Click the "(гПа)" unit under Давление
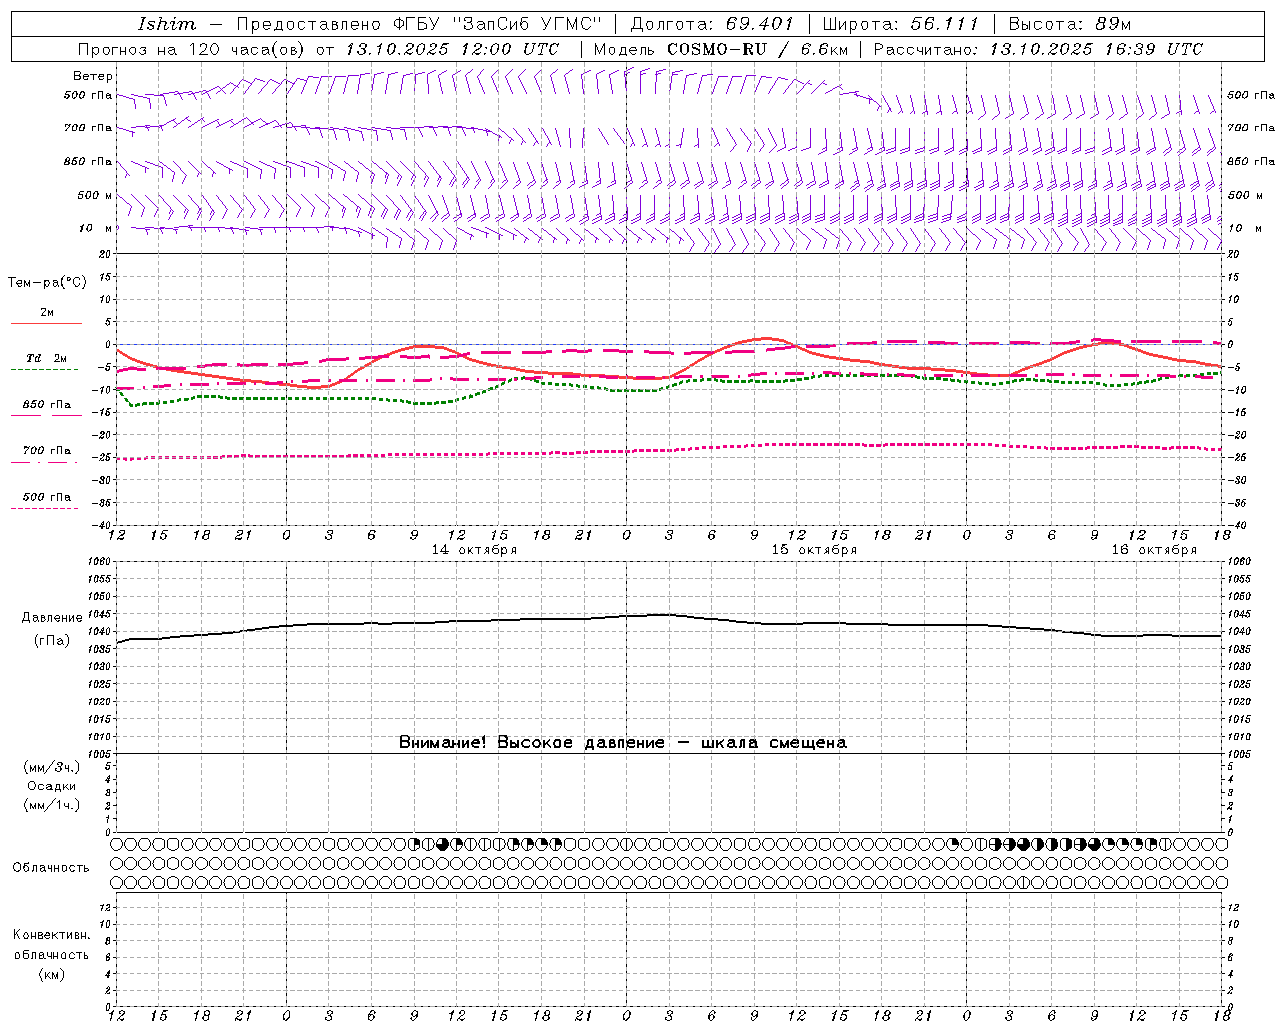1280x1024 pixels. 52,641
